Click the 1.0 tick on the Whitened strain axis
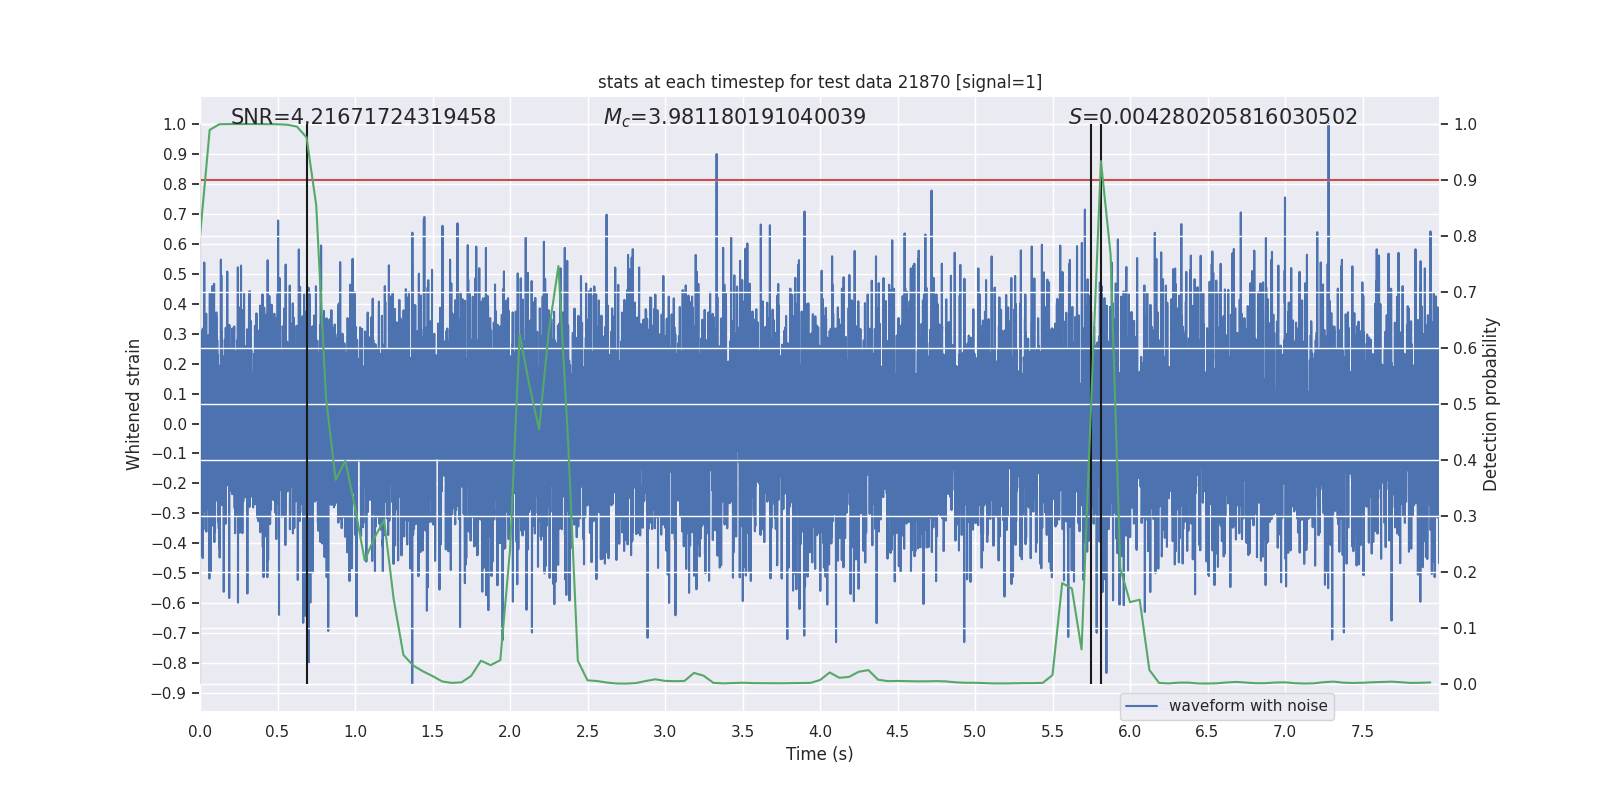 click(x=174, y=125)
